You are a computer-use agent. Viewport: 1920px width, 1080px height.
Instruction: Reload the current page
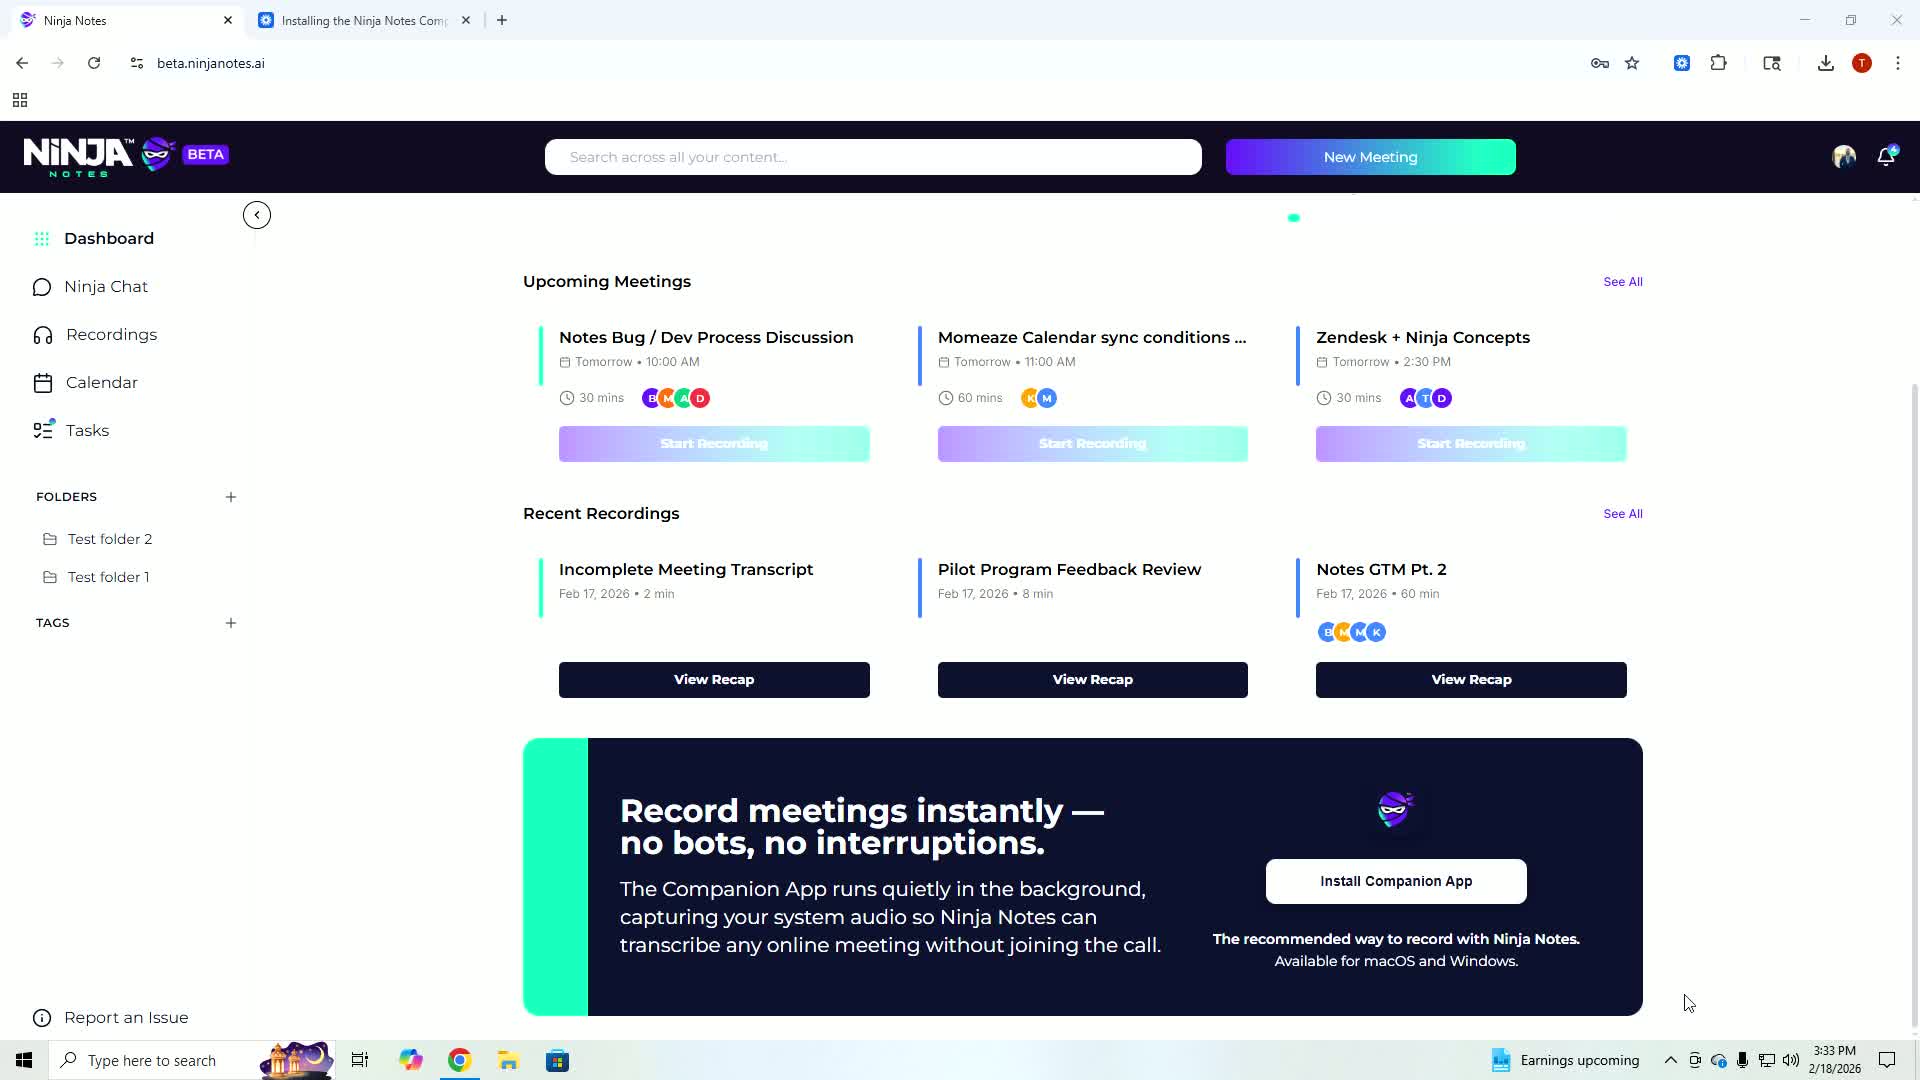coord(94,63)
